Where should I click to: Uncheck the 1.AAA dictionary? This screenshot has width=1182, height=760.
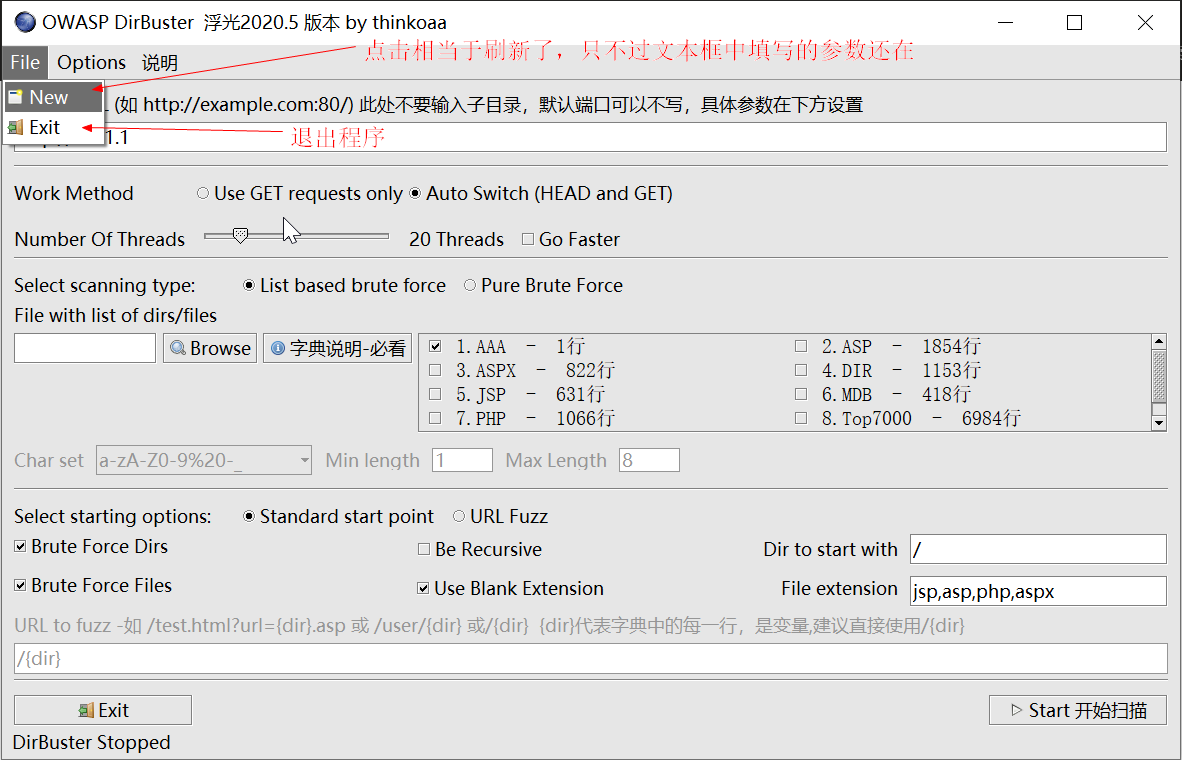click(x=435, y=347)
